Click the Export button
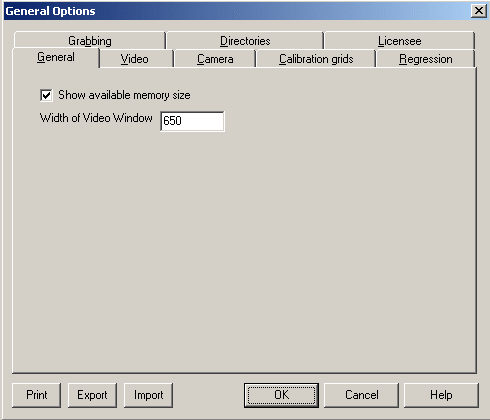The image size is (490, 420). (x=92, y=395)
